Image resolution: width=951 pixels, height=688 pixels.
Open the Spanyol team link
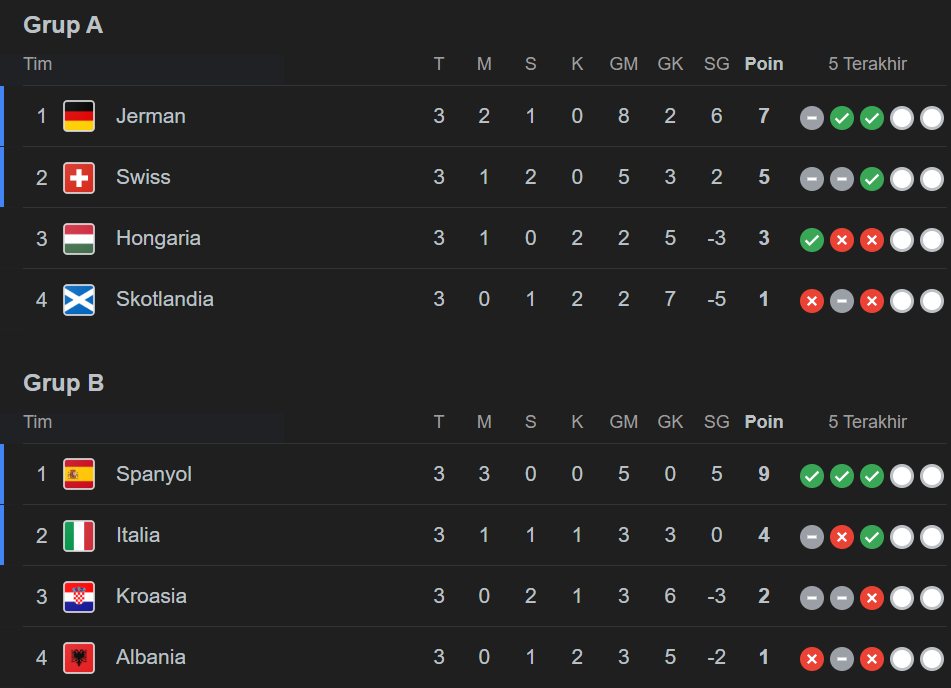tap(154, 474)
